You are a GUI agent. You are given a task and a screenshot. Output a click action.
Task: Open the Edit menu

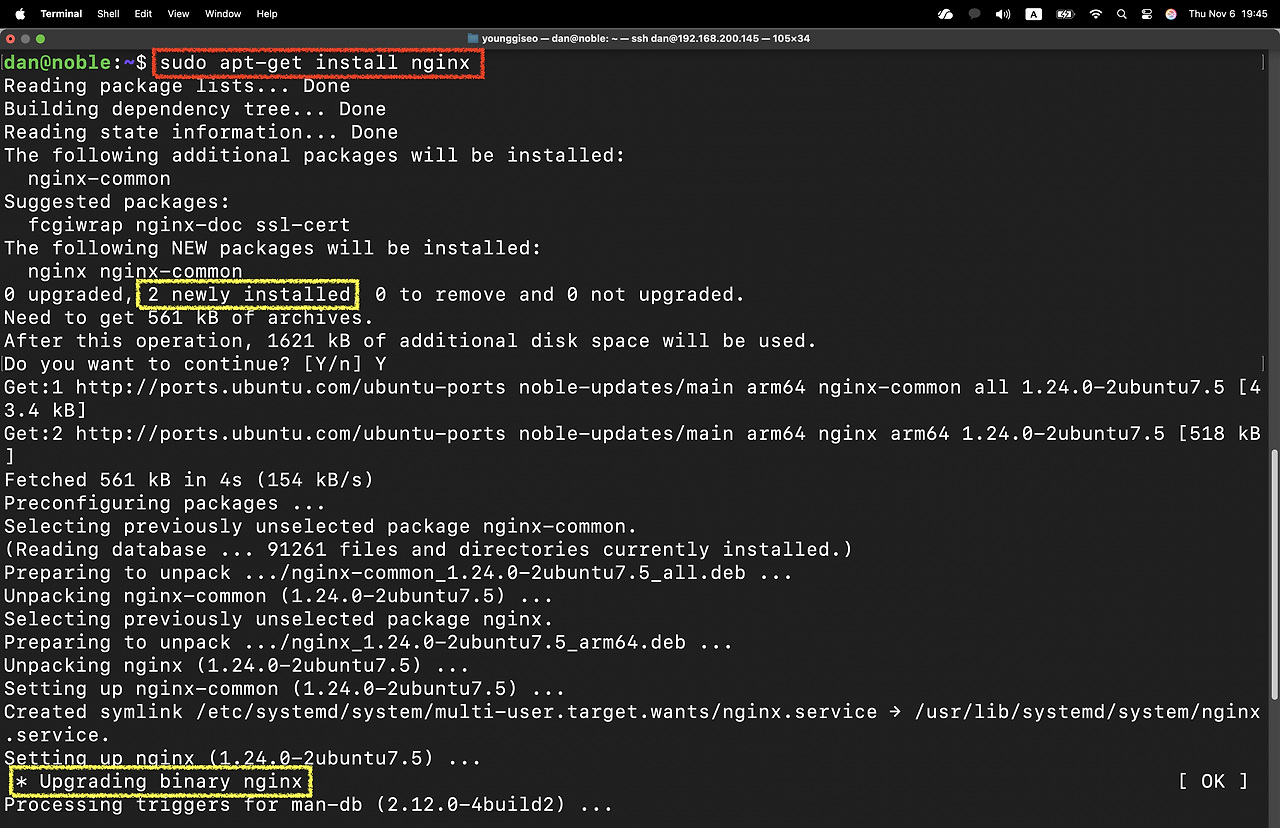pyautogui.click(x=143, y=14)
